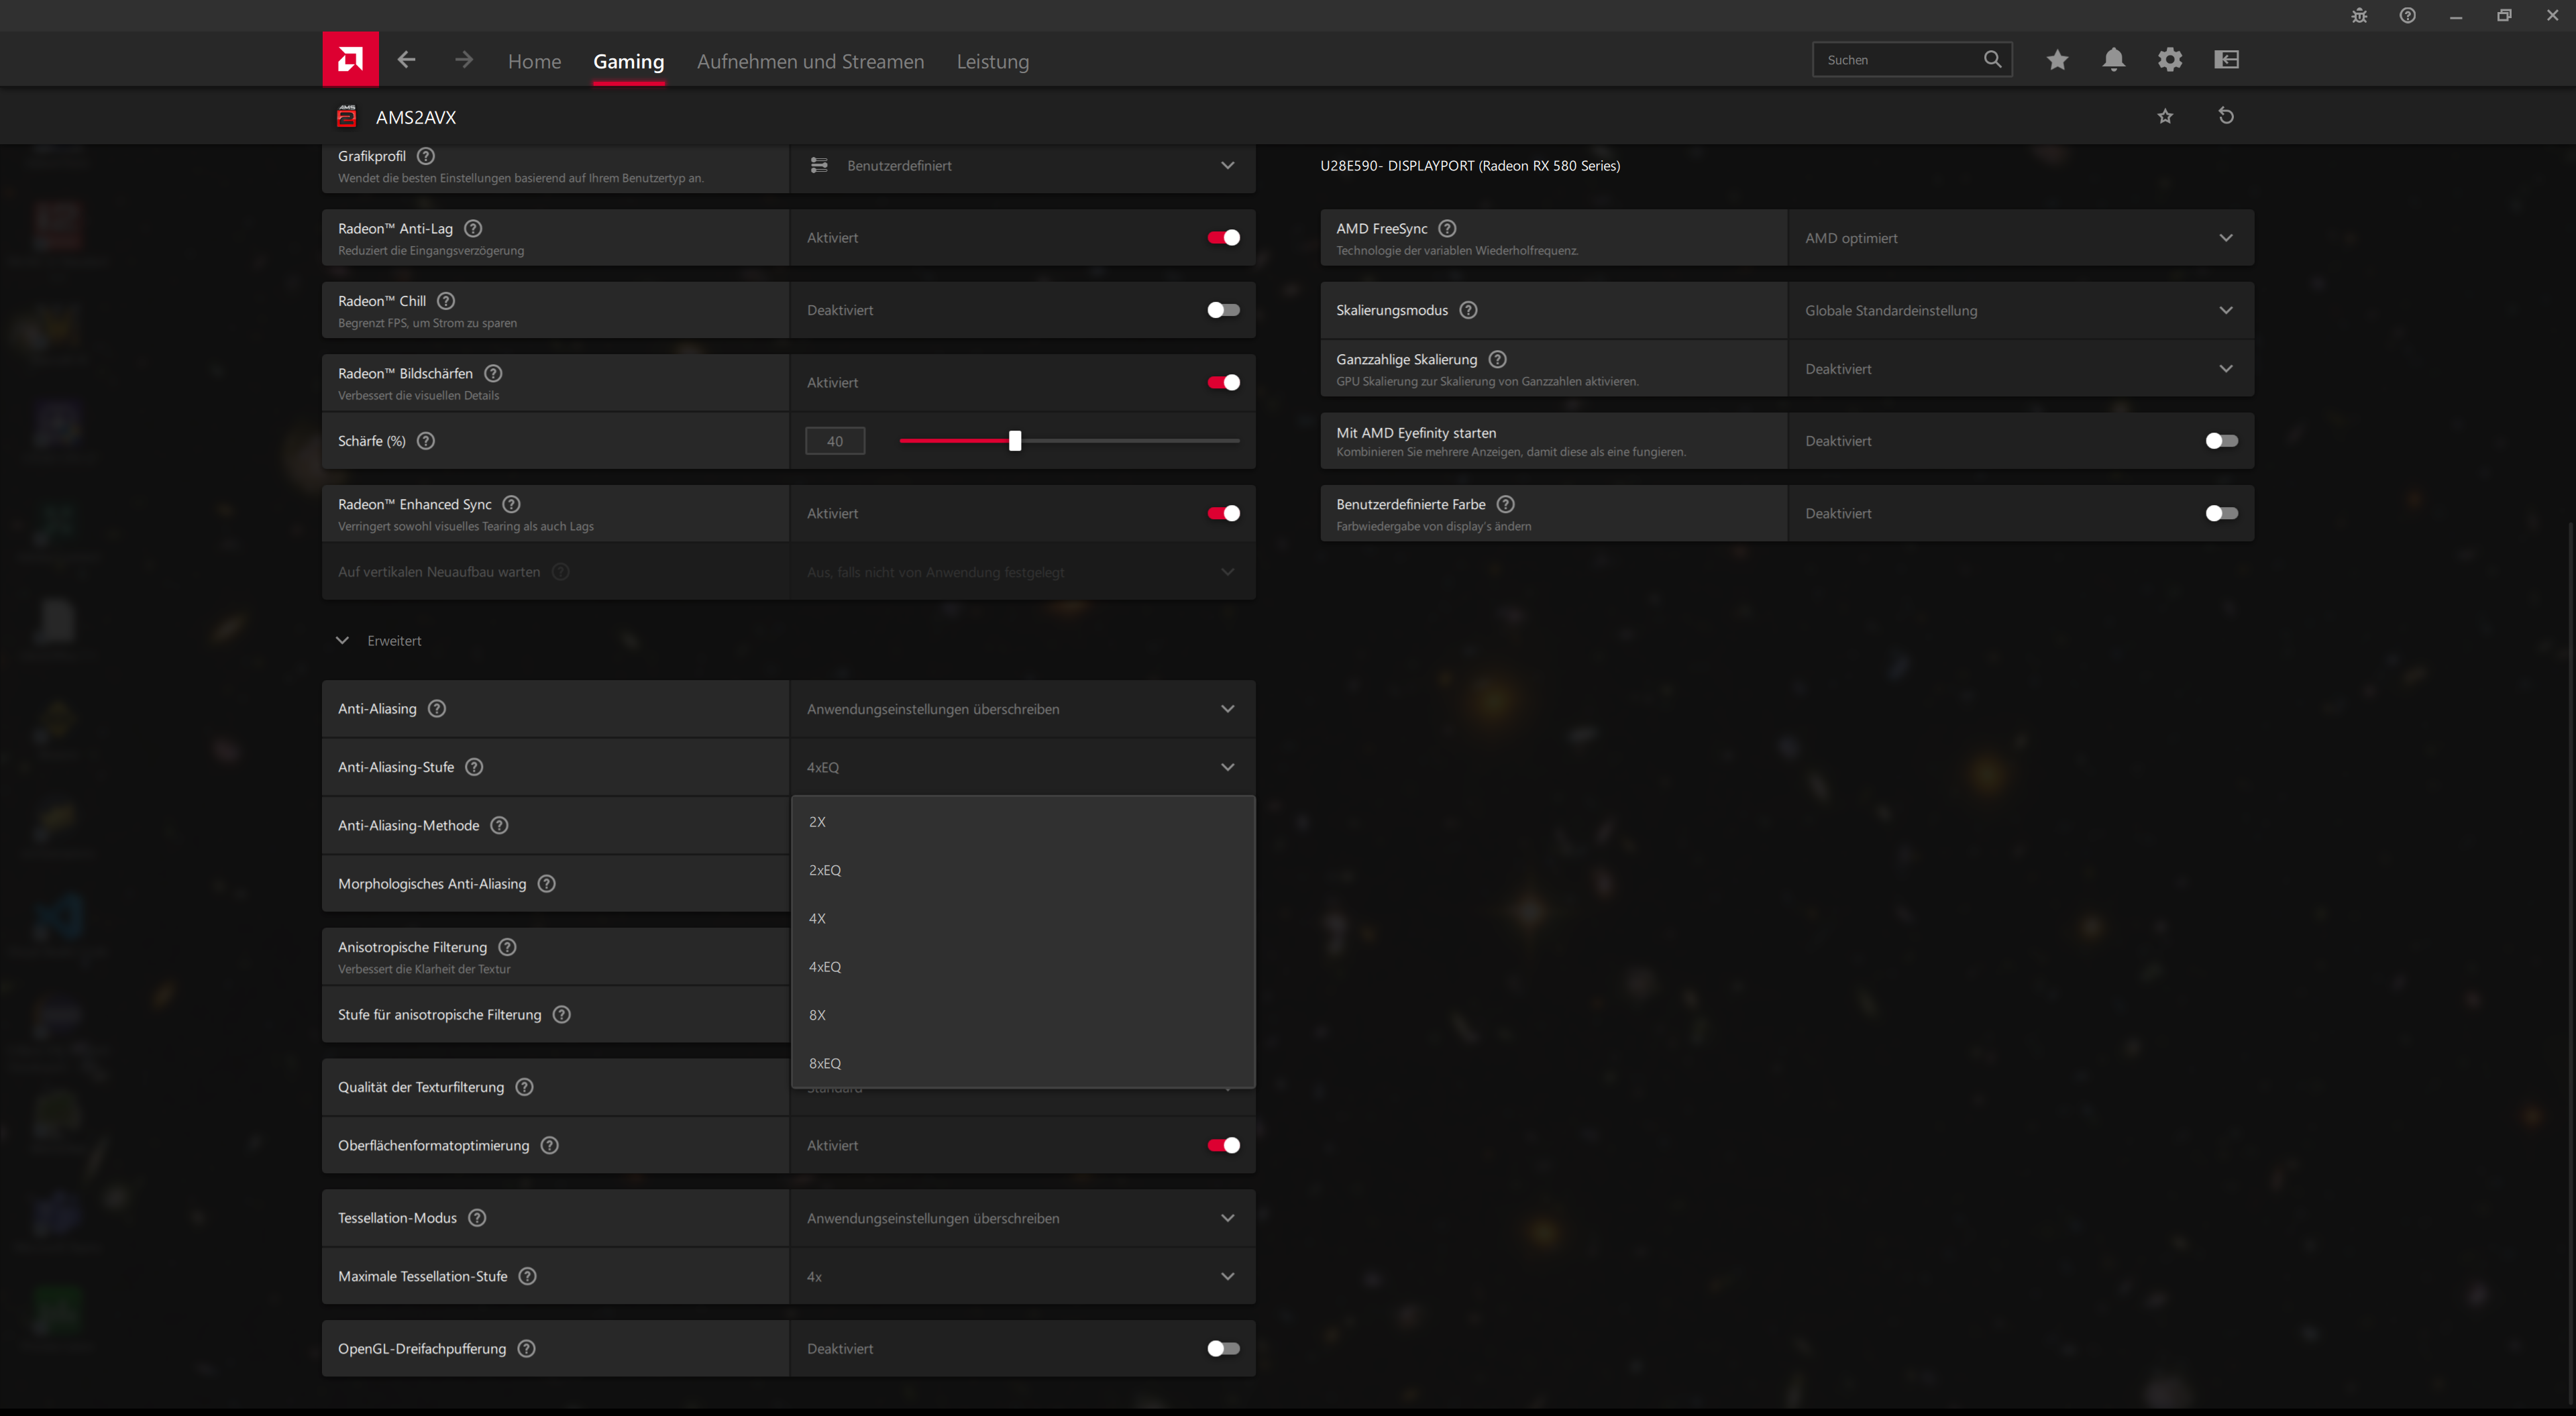
Task: Open Aufnehmen und Streamen tab
Action: point(810,61)
